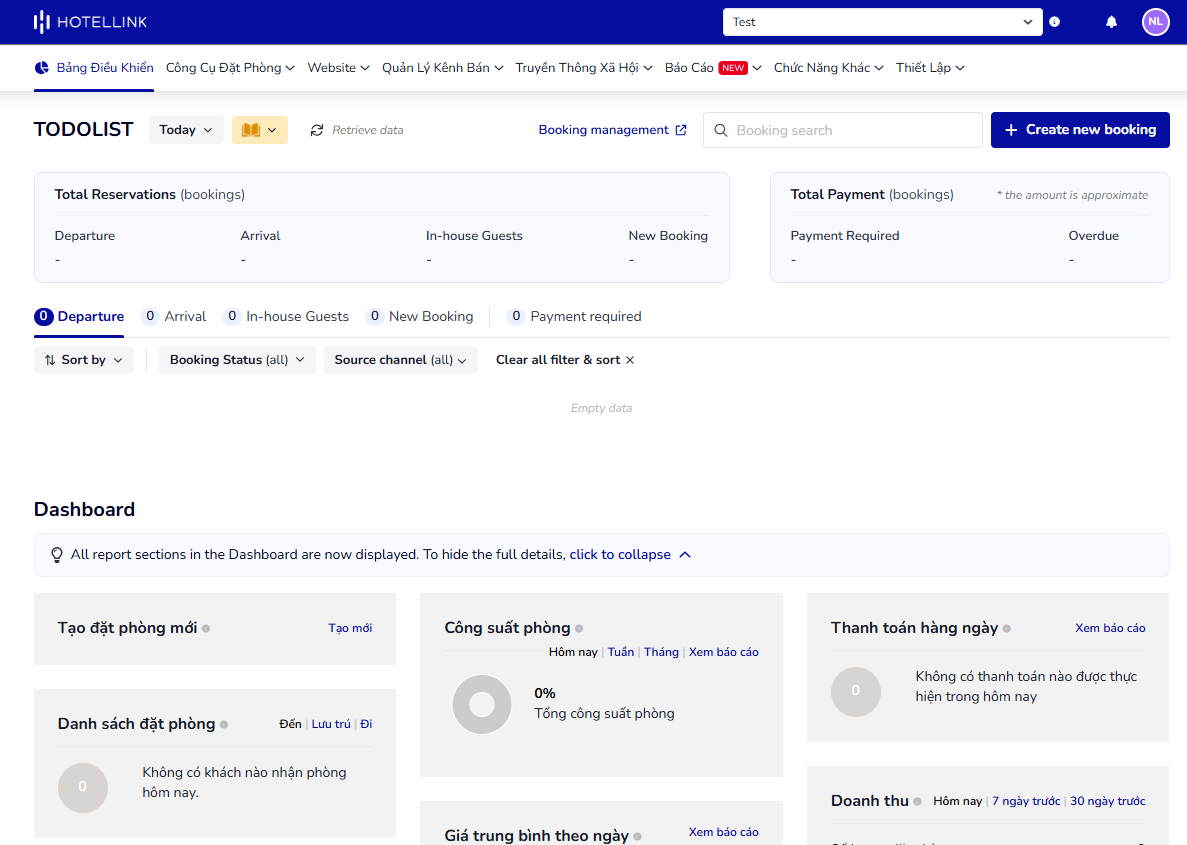Switch to the New Booking tab

click(x=419, y=316)
